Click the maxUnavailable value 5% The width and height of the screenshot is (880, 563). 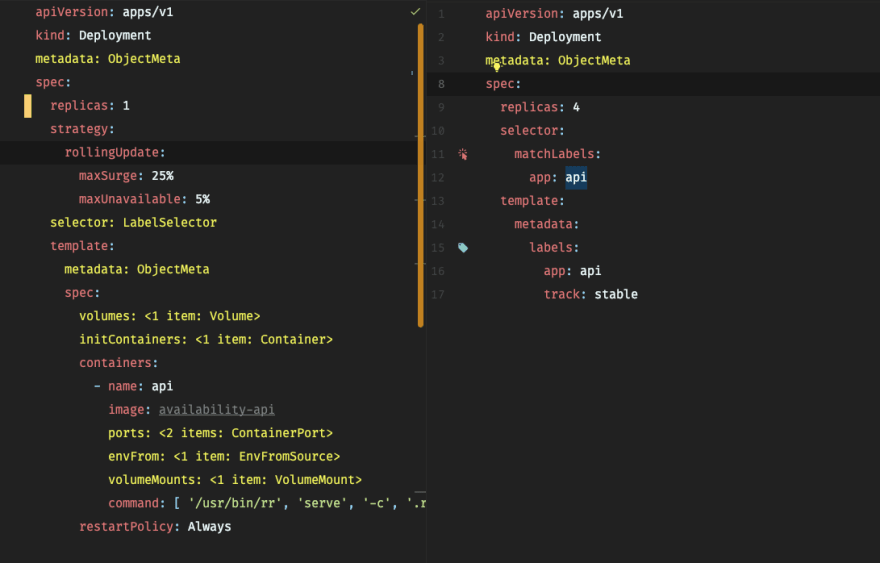coord(203,199)
